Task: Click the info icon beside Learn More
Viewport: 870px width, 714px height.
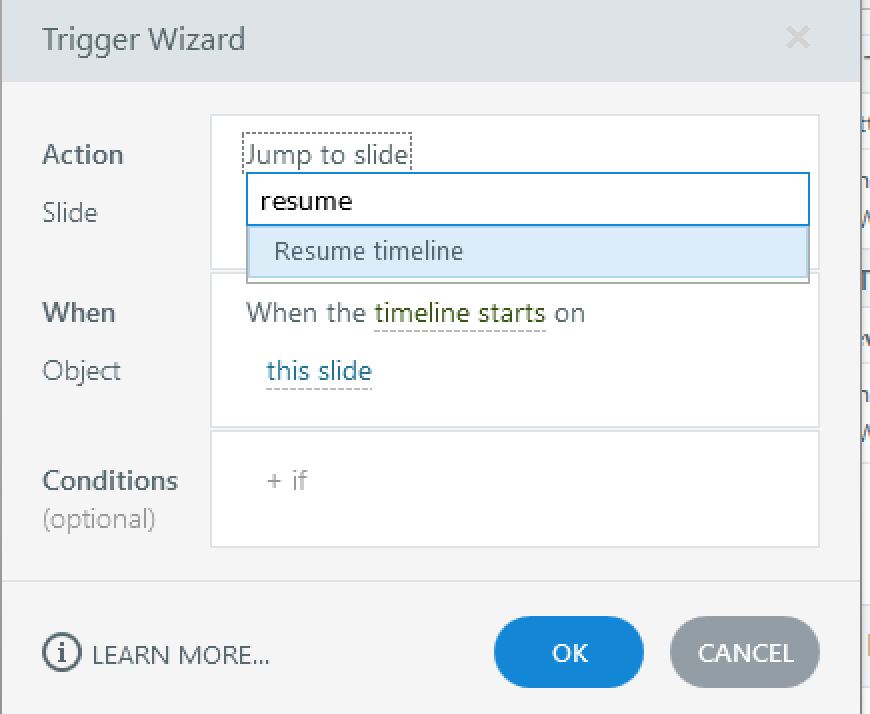Action: coord(61,654)
